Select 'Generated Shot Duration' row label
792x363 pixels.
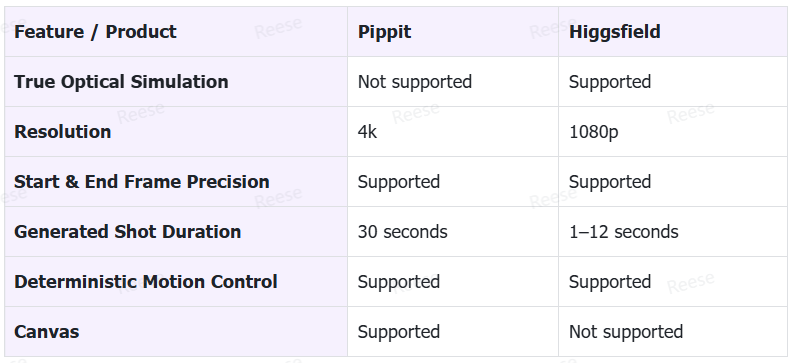point(128,232)
